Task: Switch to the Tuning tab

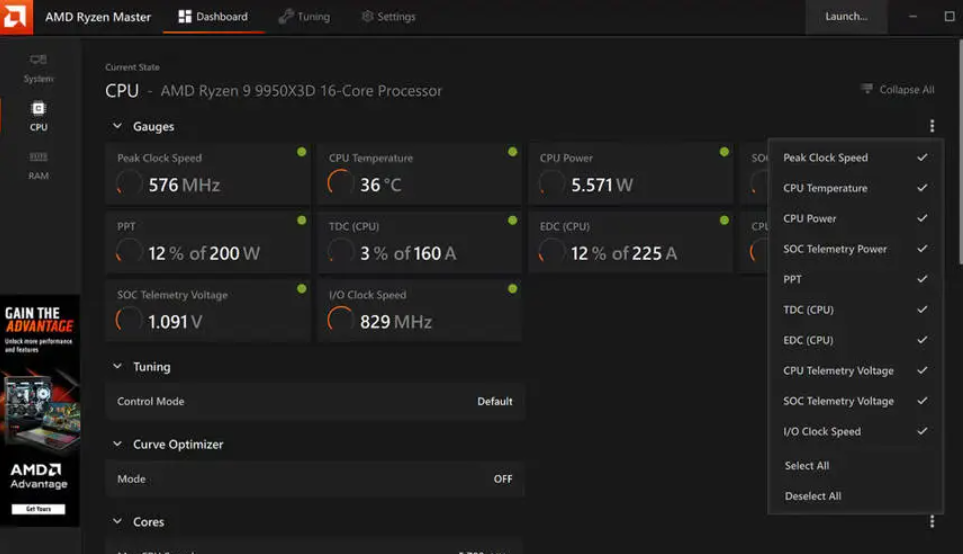Action: point(304,17)
